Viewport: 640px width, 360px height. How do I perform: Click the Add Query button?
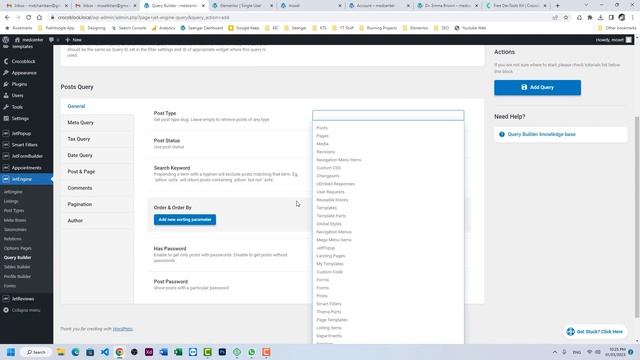(537, 87)
